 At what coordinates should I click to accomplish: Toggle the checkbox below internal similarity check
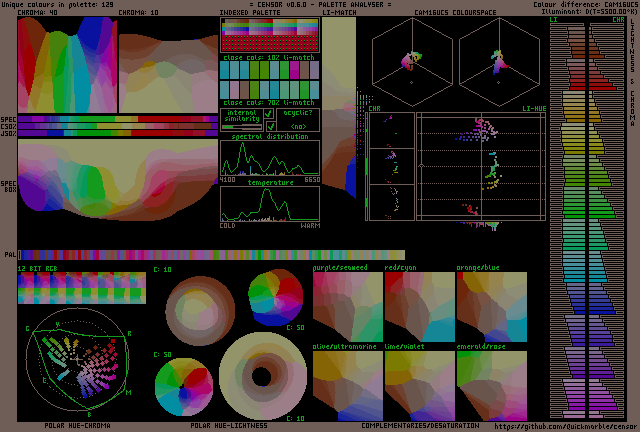click(269, 127)
